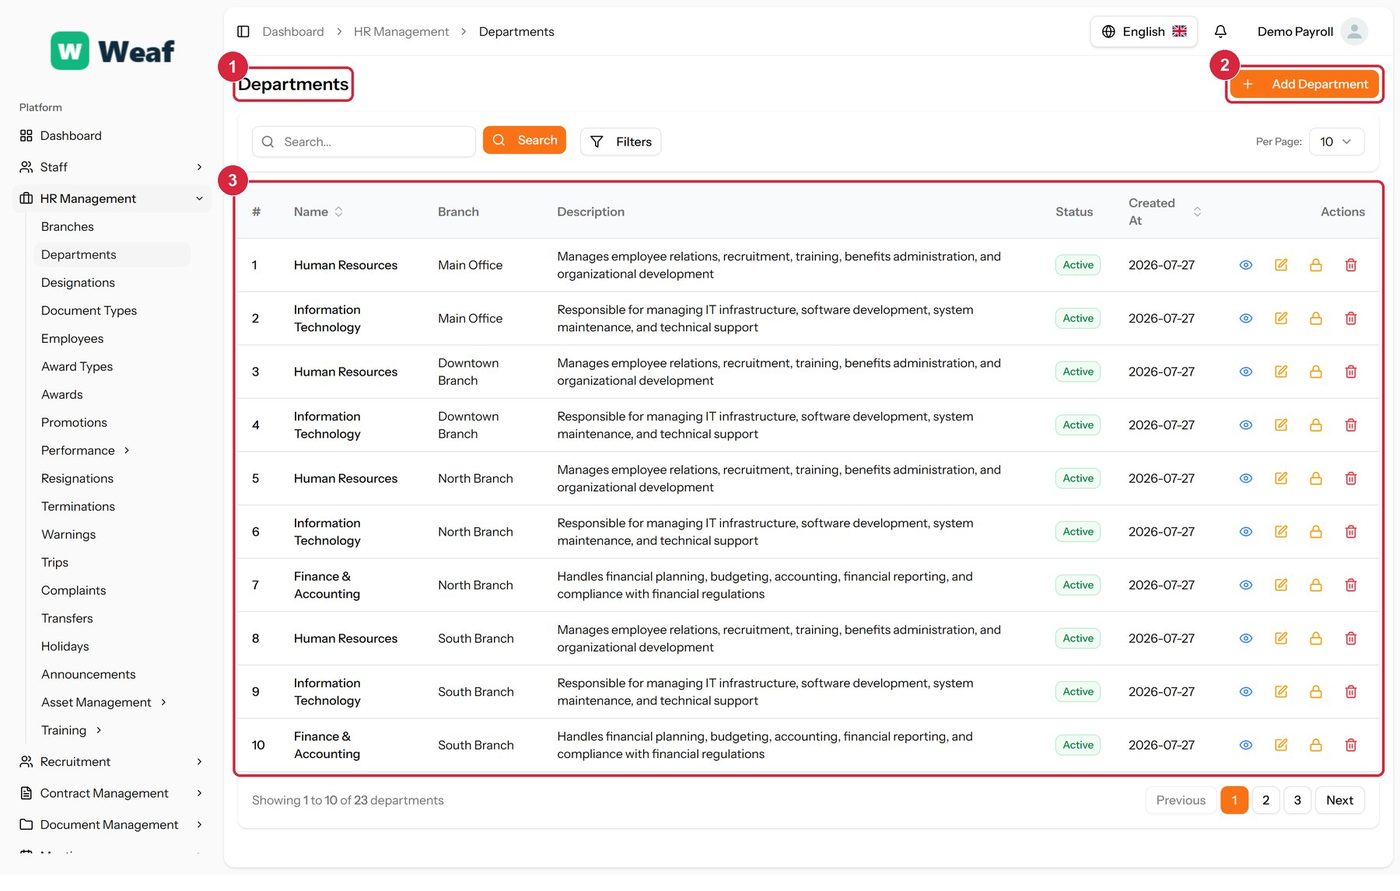The image size is (1400, 891).
Task: Expand the Contract Management section
Action: tap(111, 794)
